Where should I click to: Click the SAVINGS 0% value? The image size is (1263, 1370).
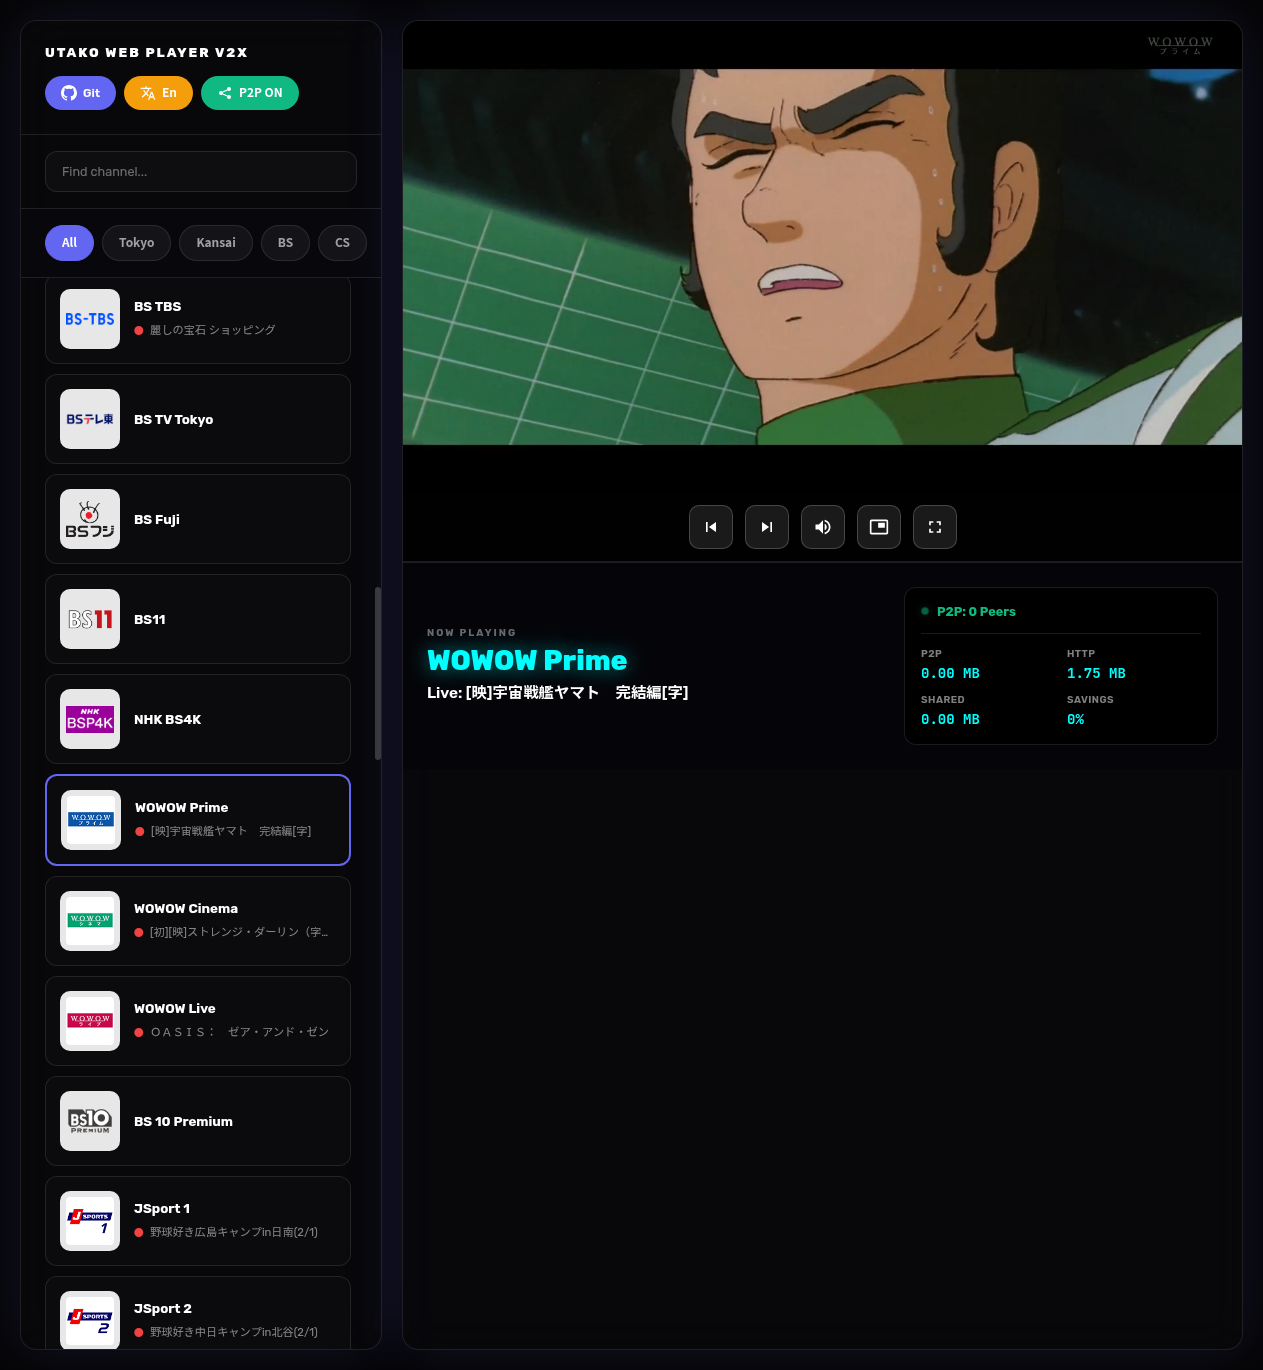pos(1076,720)
